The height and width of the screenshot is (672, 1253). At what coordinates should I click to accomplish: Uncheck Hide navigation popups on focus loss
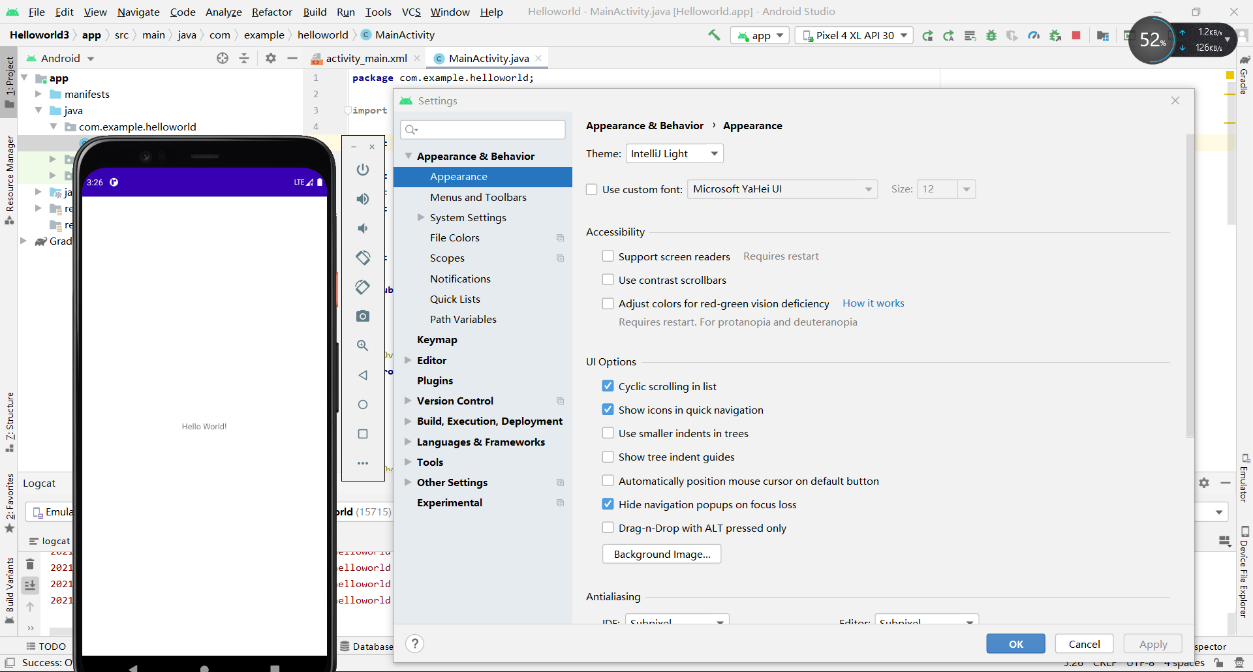tap(608, 504)
